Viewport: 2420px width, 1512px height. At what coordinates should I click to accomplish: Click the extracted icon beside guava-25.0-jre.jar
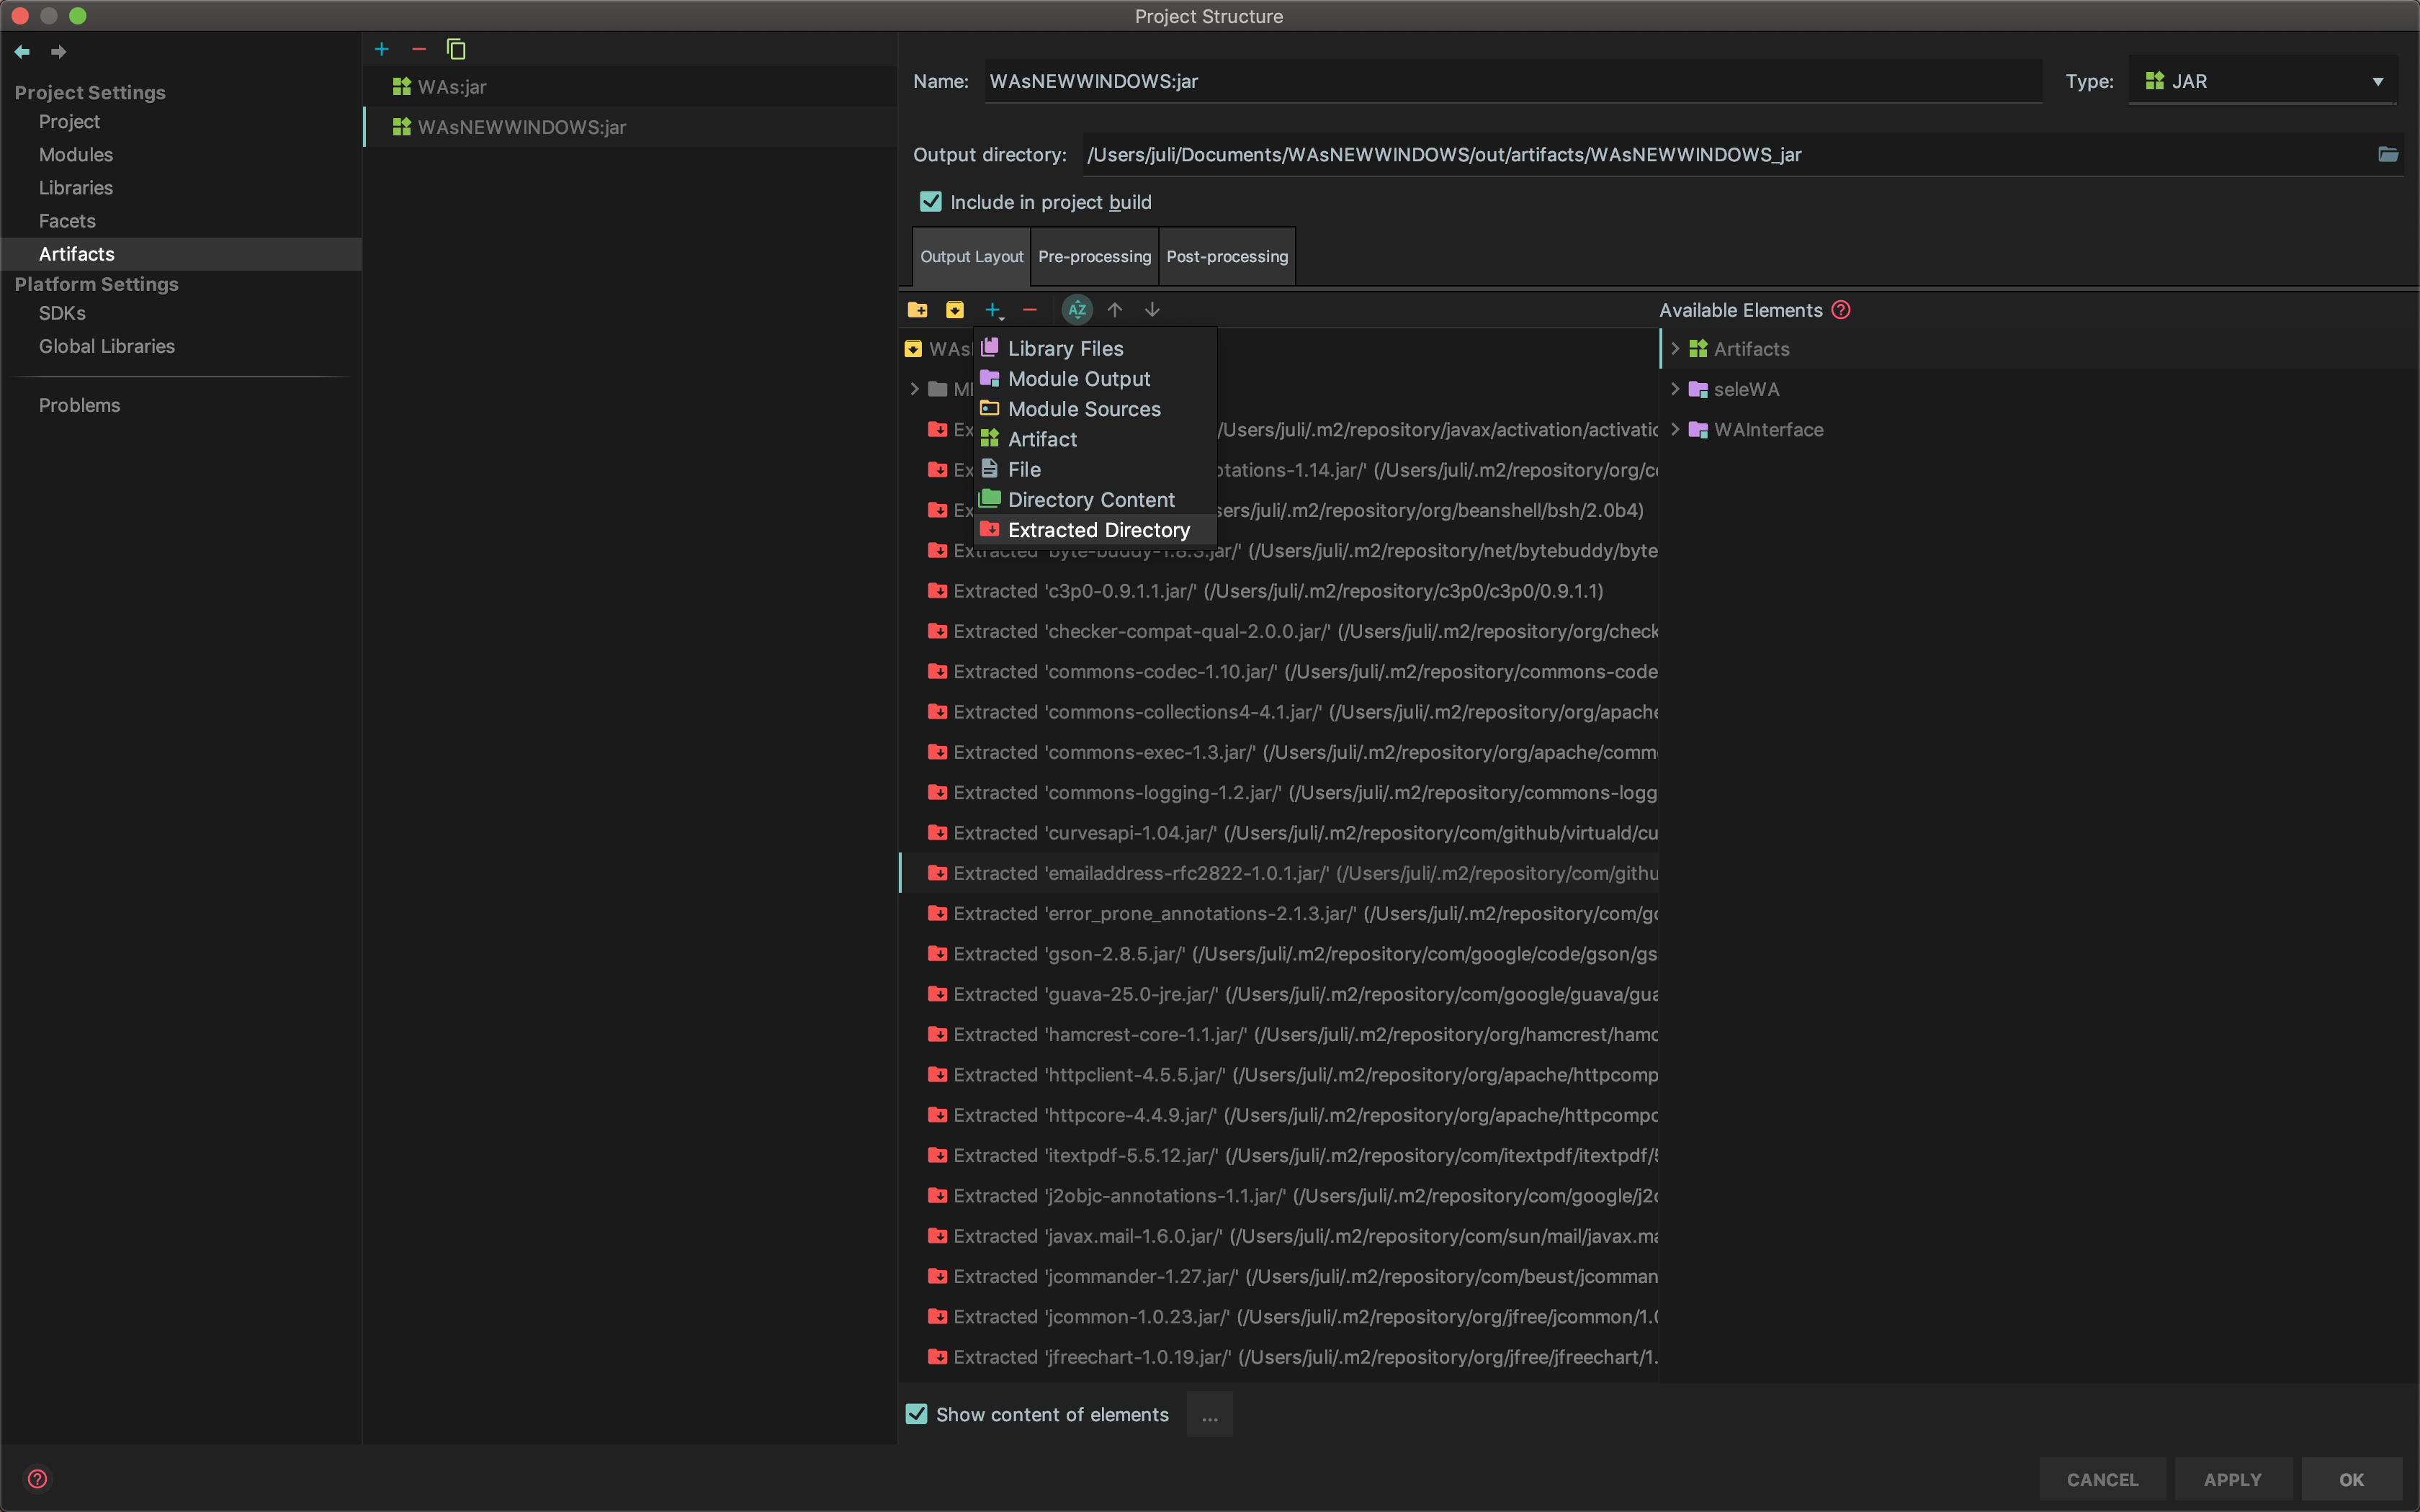pos(937,994)
